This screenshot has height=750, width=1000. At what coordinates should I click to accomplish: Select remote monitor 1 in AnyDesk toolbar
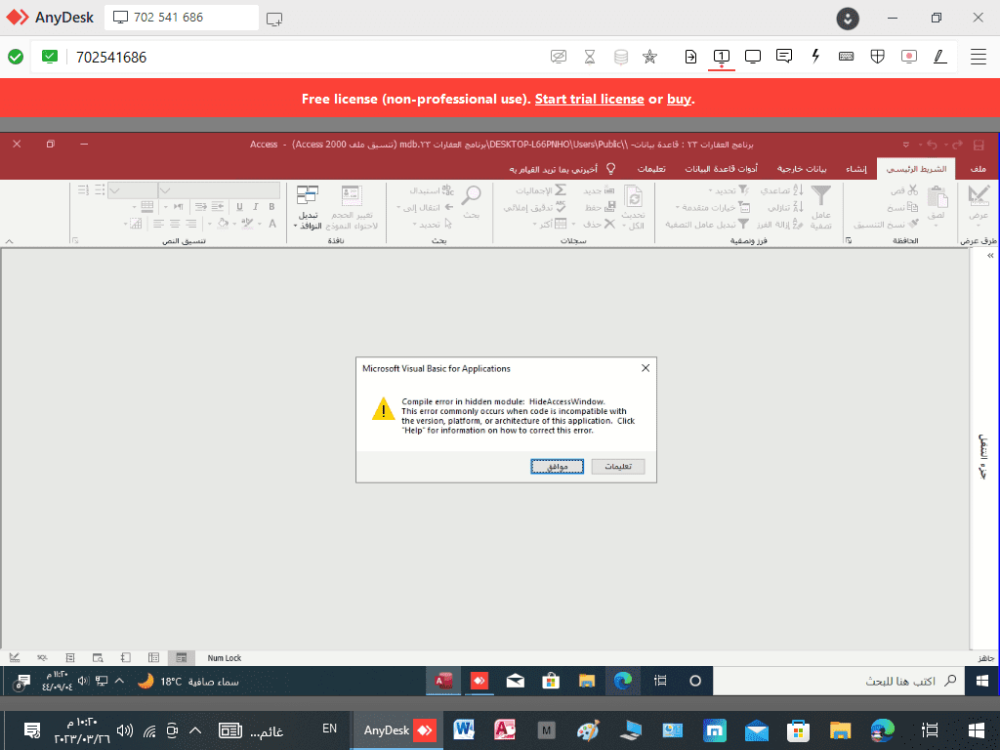click(x=721, y=57)
